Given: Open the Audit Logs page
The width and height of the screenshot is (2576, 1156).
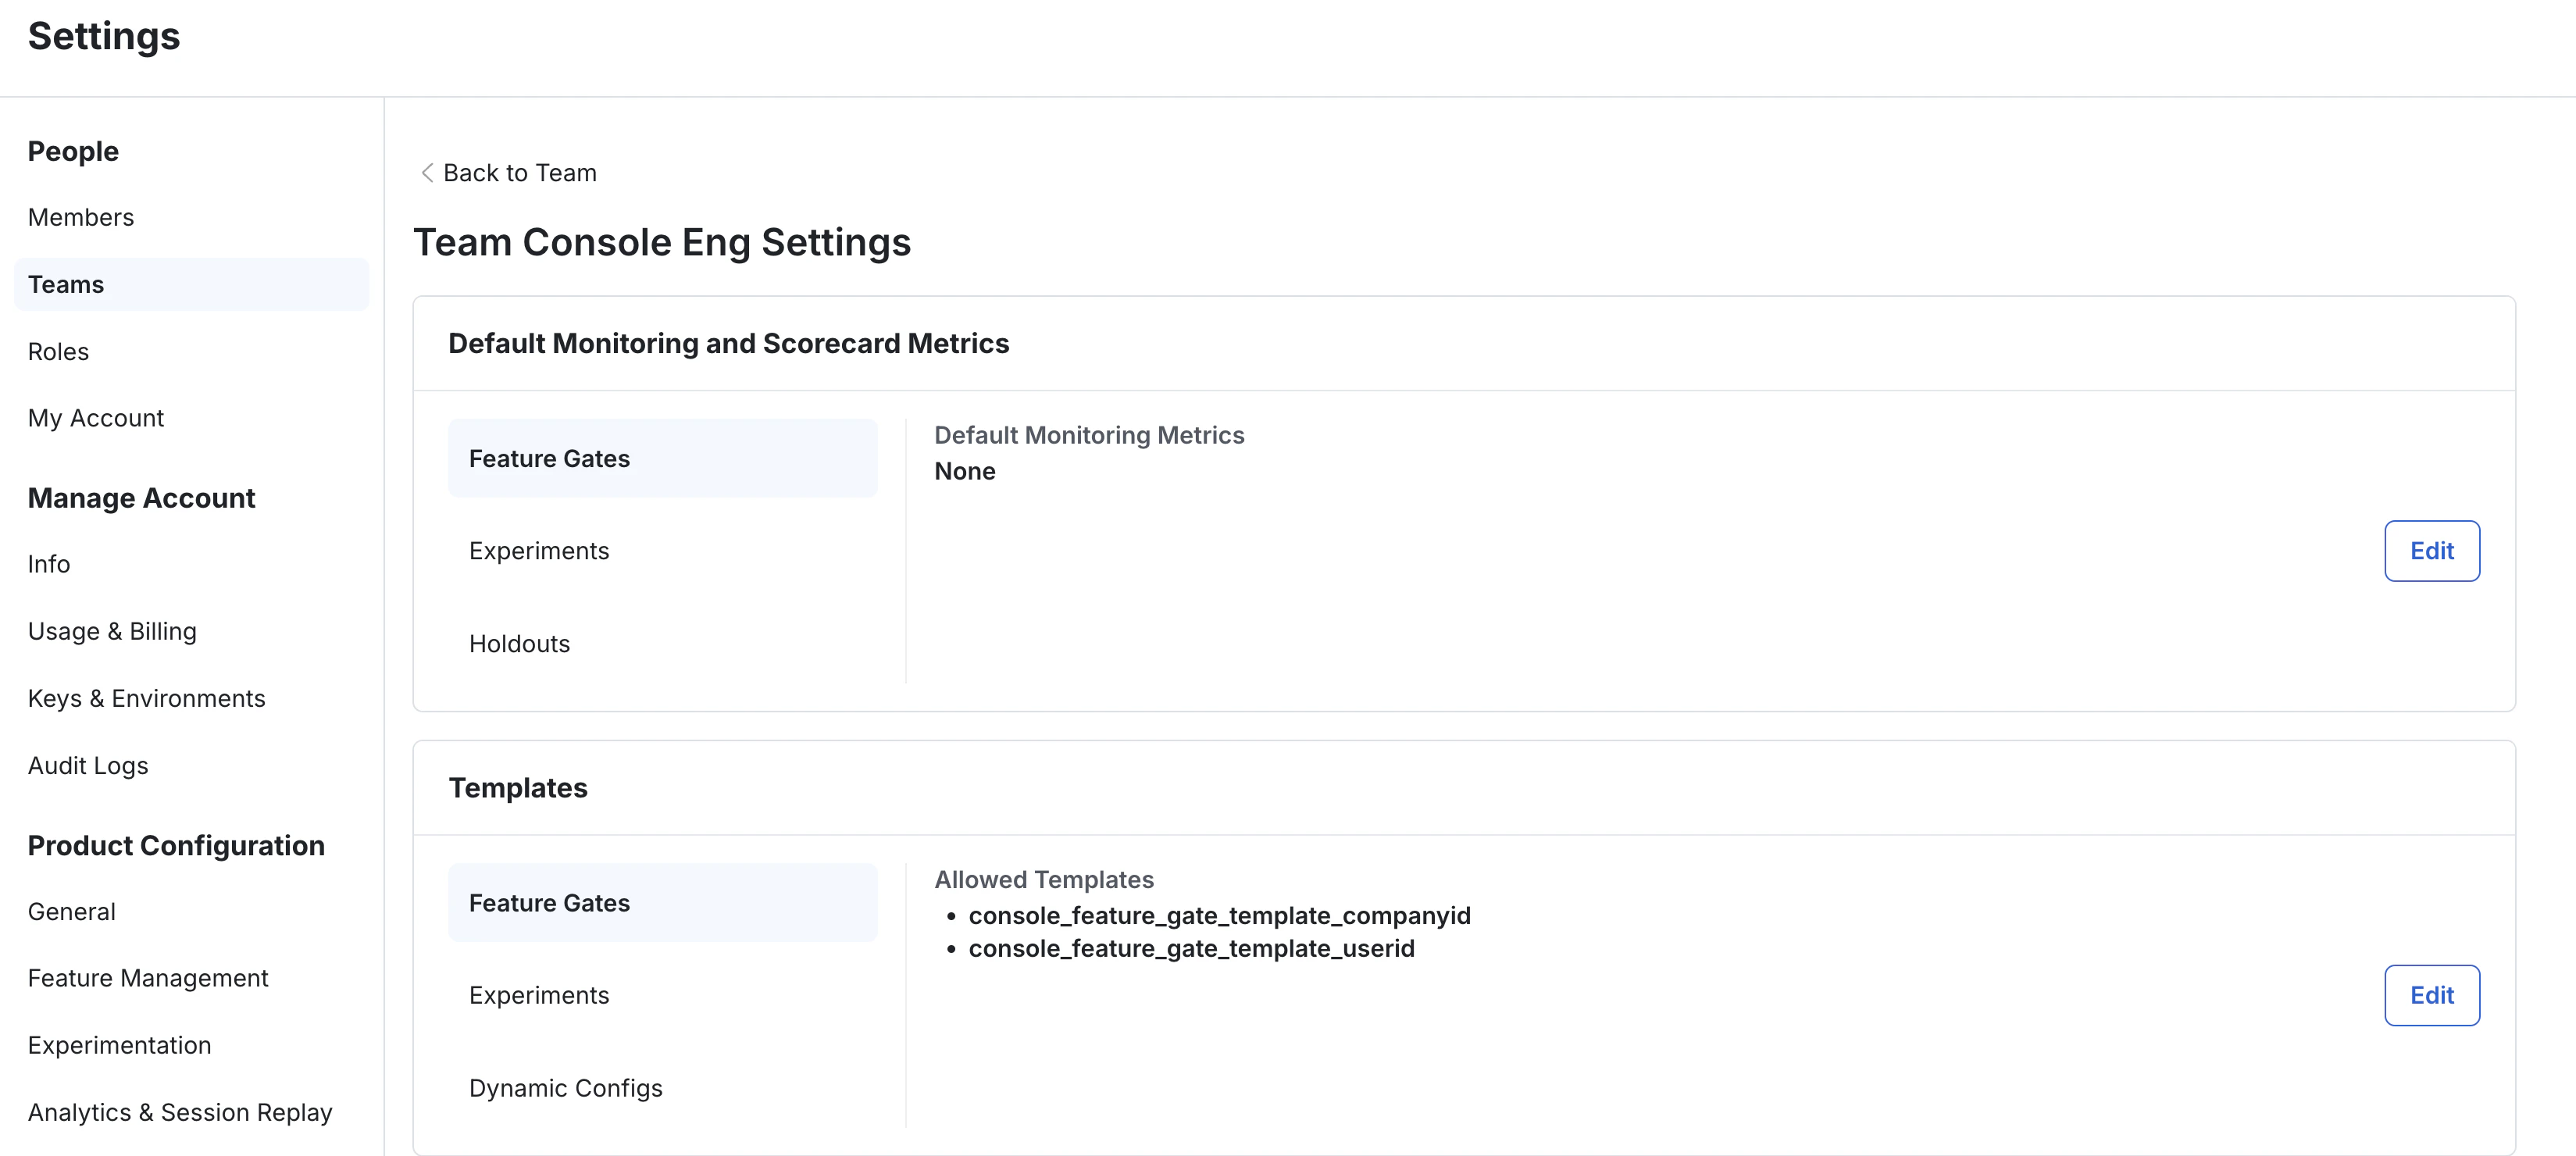Looking at the screenshot, I should [x=88, y=765].
